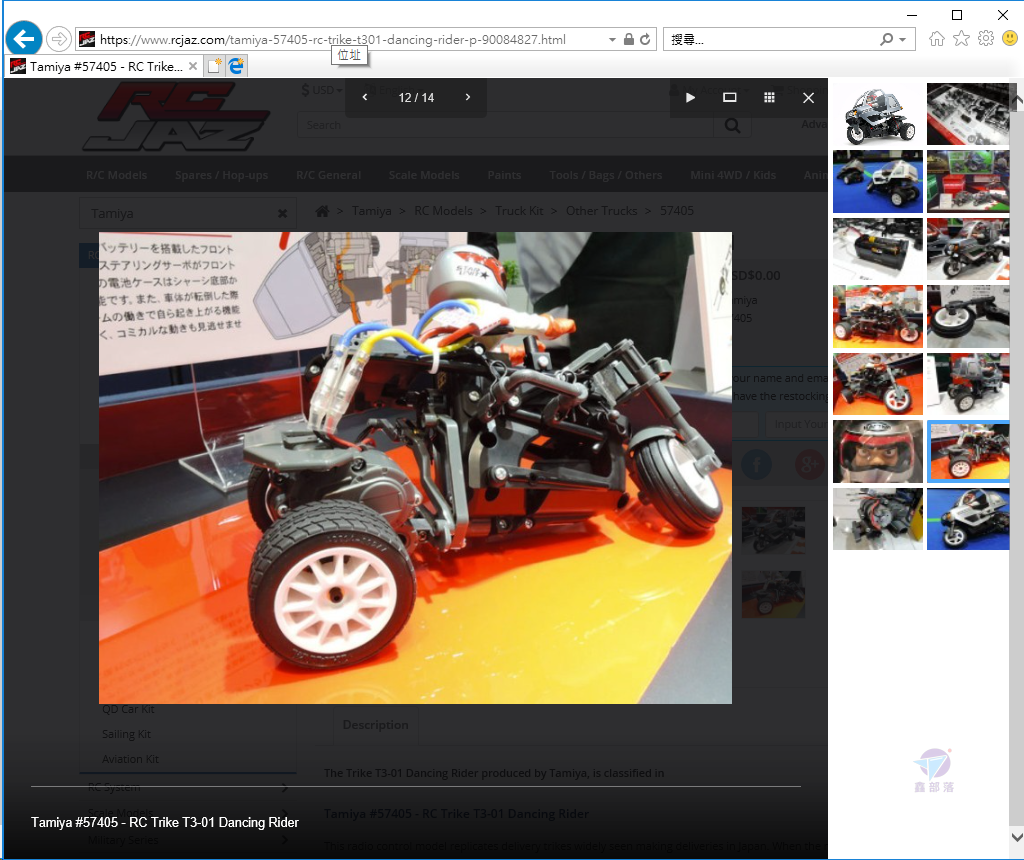1024x860 pixels.
Task: Open the address bar history dropdown arrow
Action: click(612, 40)
